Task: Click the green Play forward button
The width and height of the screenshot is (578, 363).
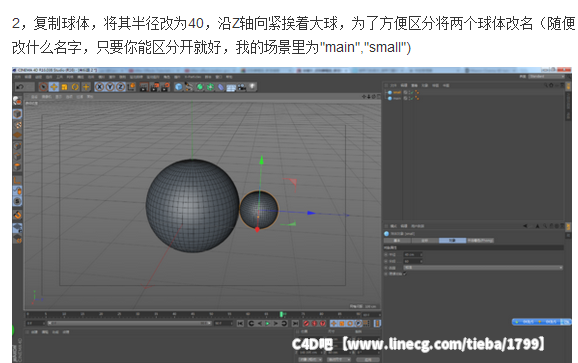Action: point(268,323)
